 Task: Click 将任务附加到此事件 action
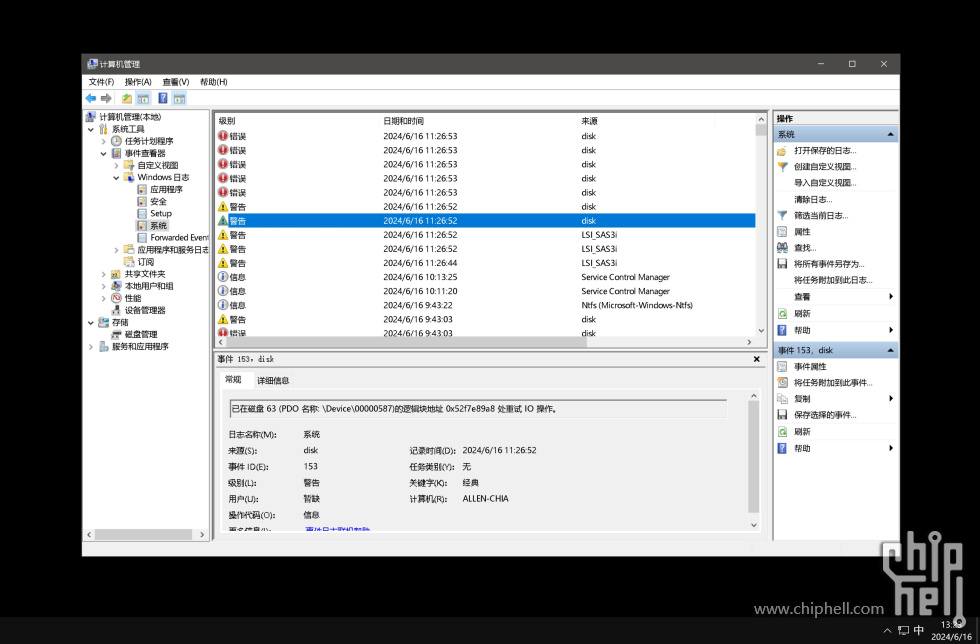(x=833, y=383)
